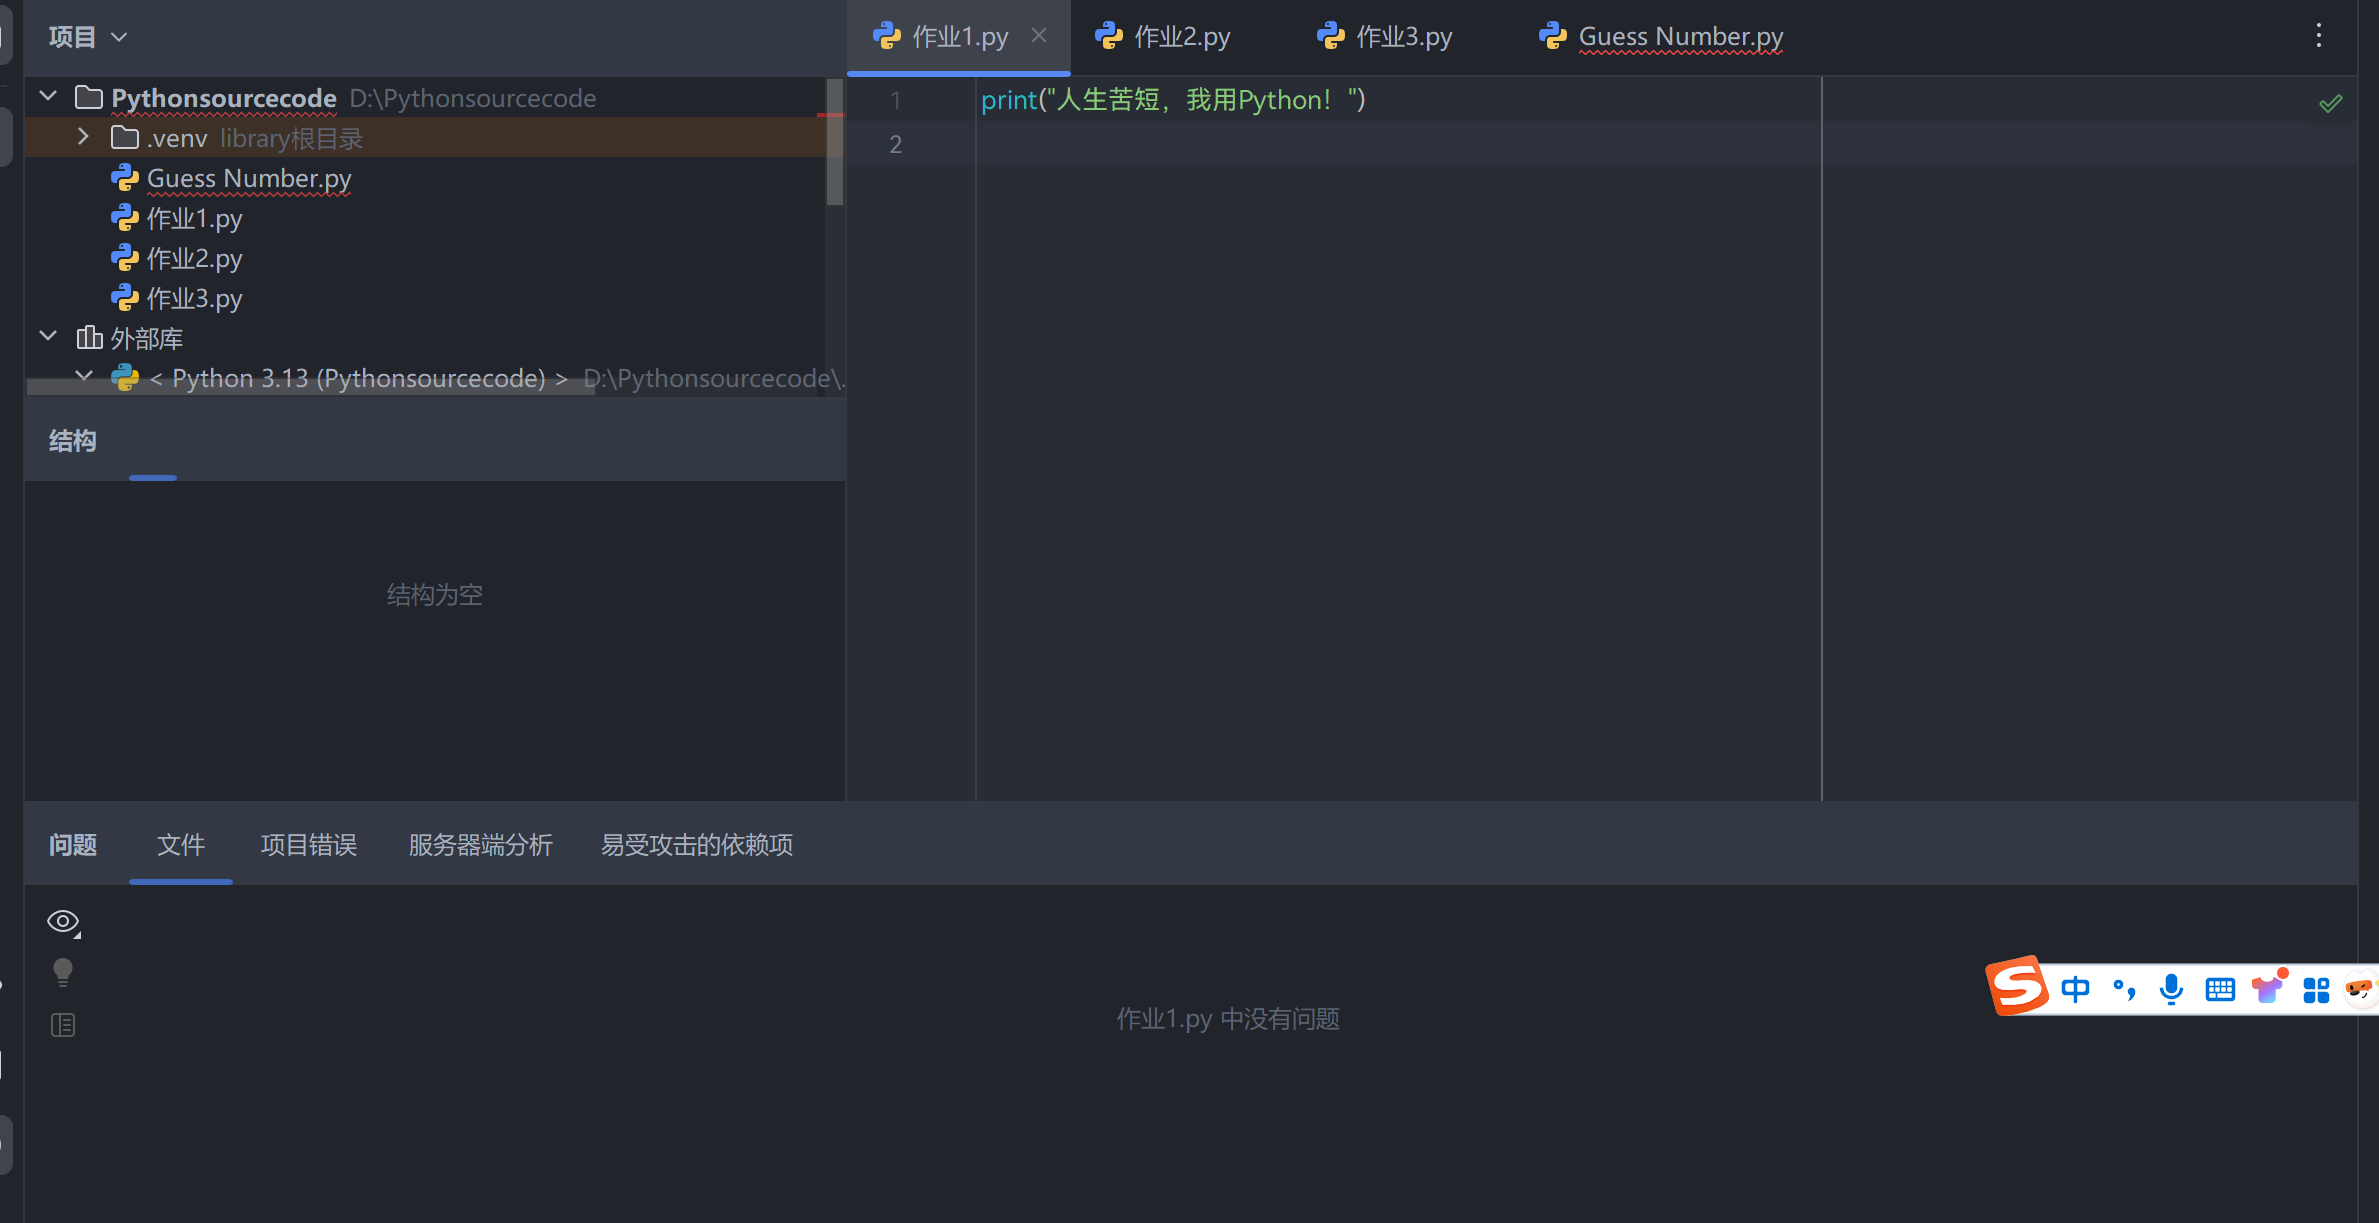Click the eye view options icon
This screenshot has height=1223, width=2379.
(63, 922)
